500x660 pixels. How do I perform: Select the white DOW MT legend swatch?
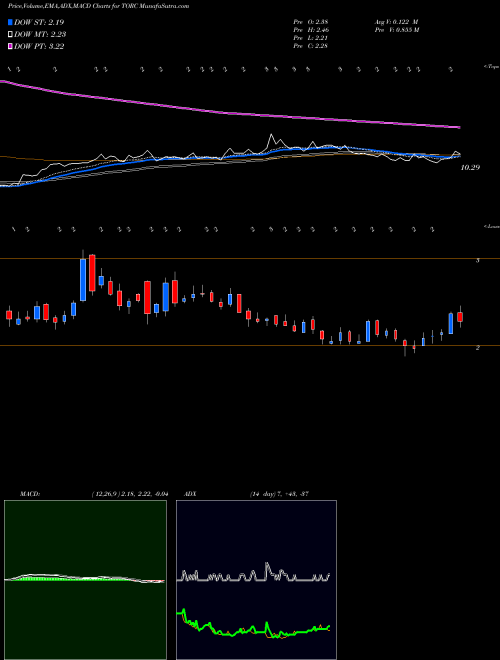coord(10,35)
